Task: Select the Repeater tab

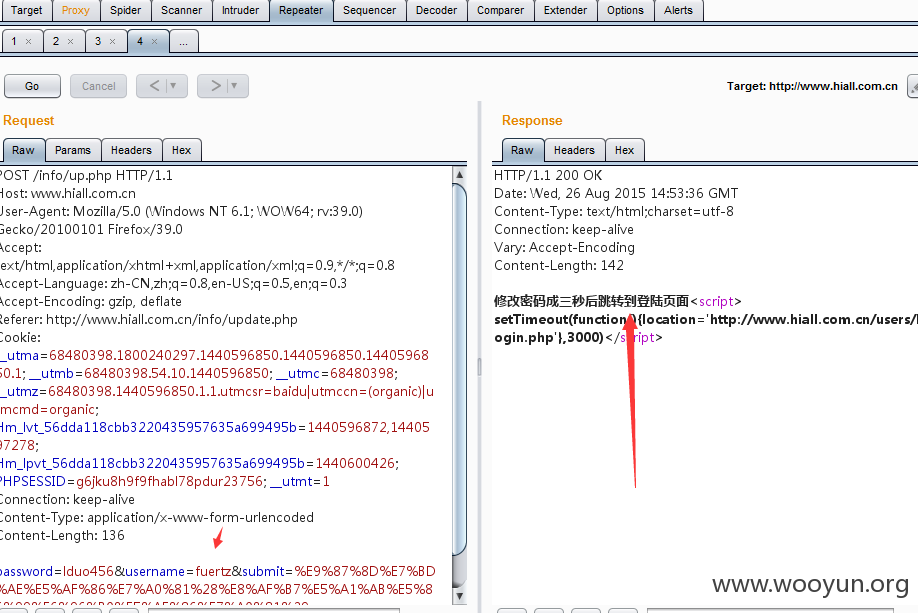Action: point(301,11)
